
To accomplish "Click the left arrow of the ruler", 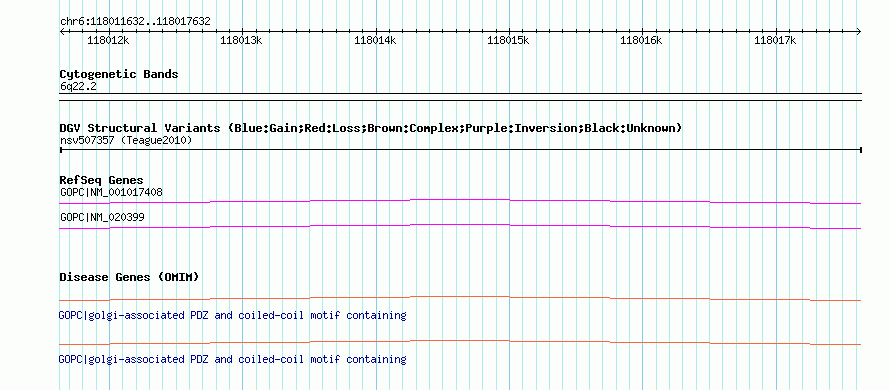I will pos(62,31).
